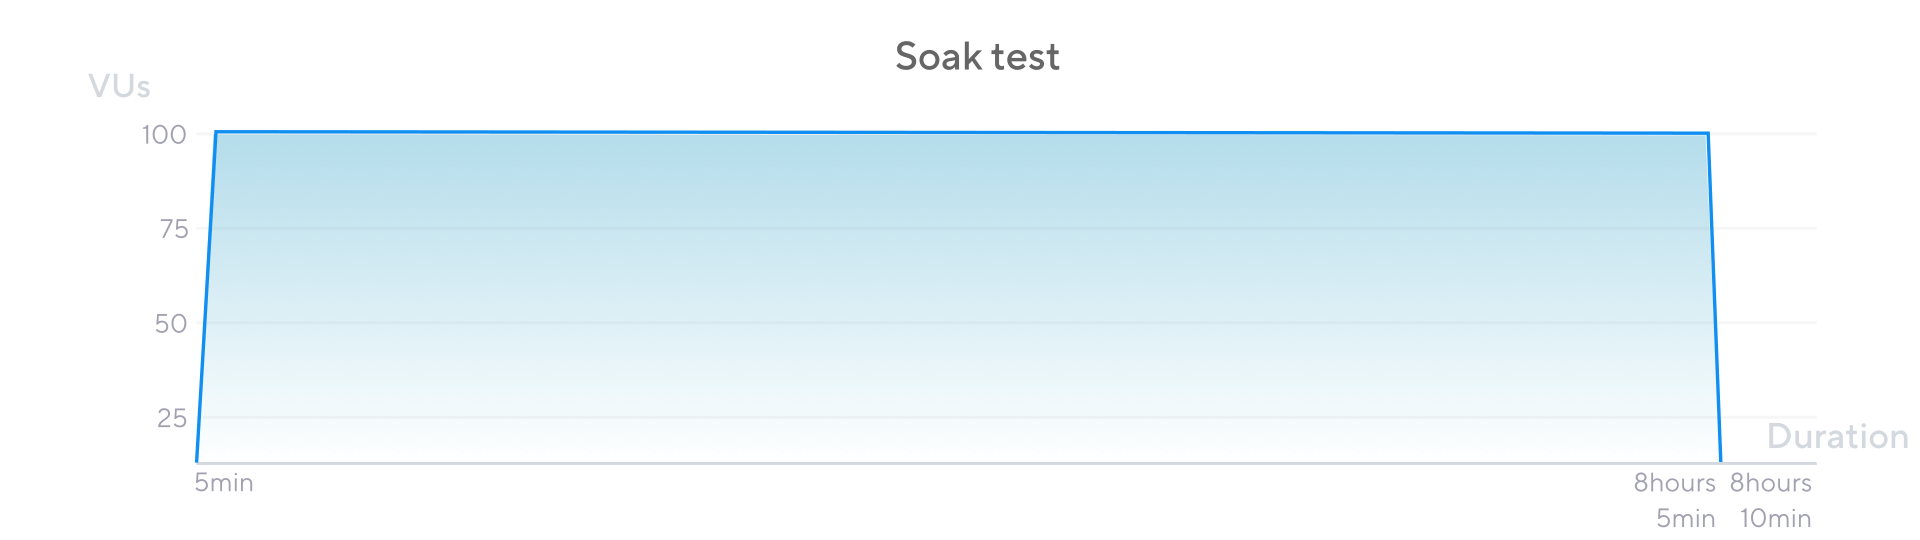Click the 75 y-axis tick label
The image size is (1920, 540).
tap(173, 230)
